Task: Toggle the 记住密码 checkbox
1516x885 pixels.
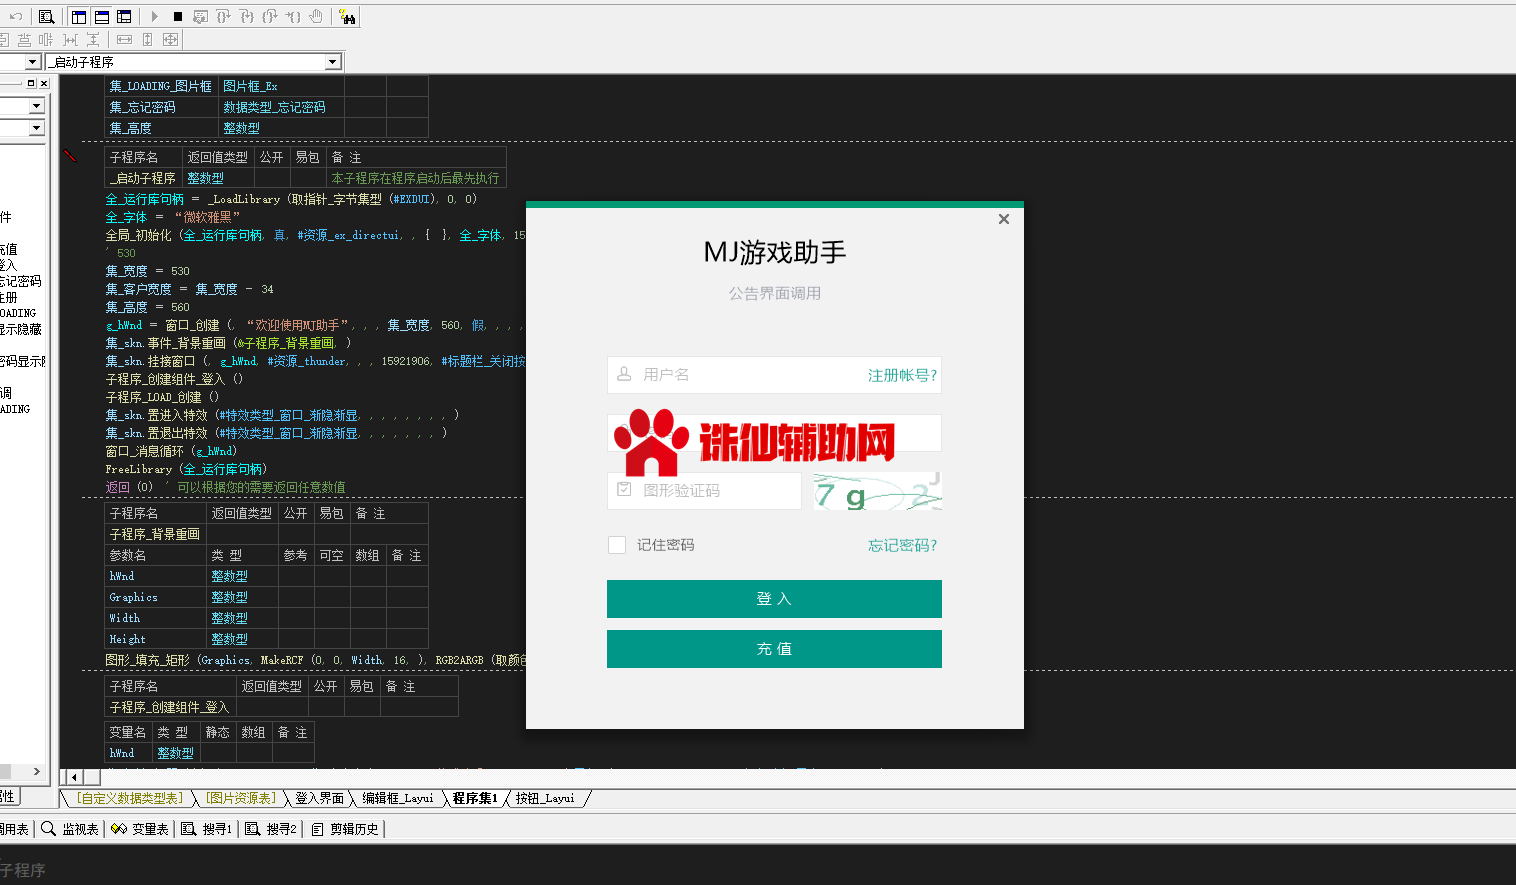Action: (617, 545)
